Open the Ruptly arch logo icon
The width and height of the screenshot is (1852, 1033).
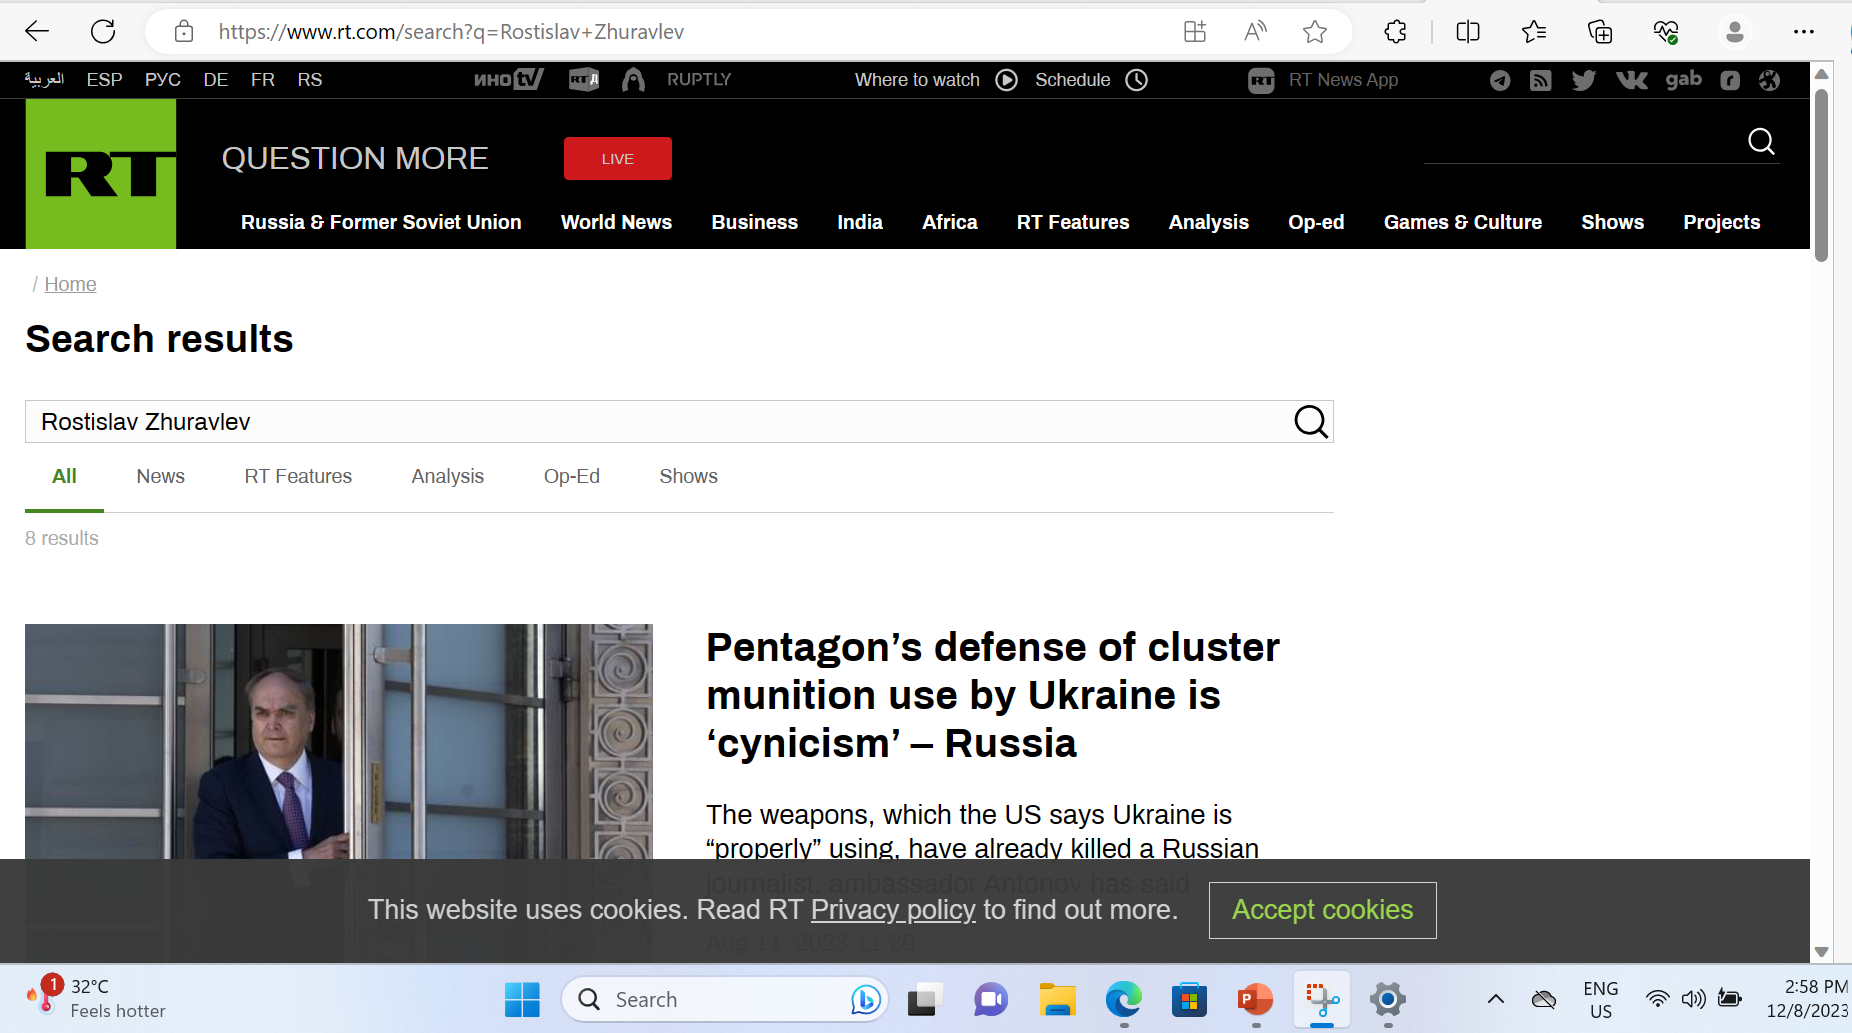pos(633,80)
